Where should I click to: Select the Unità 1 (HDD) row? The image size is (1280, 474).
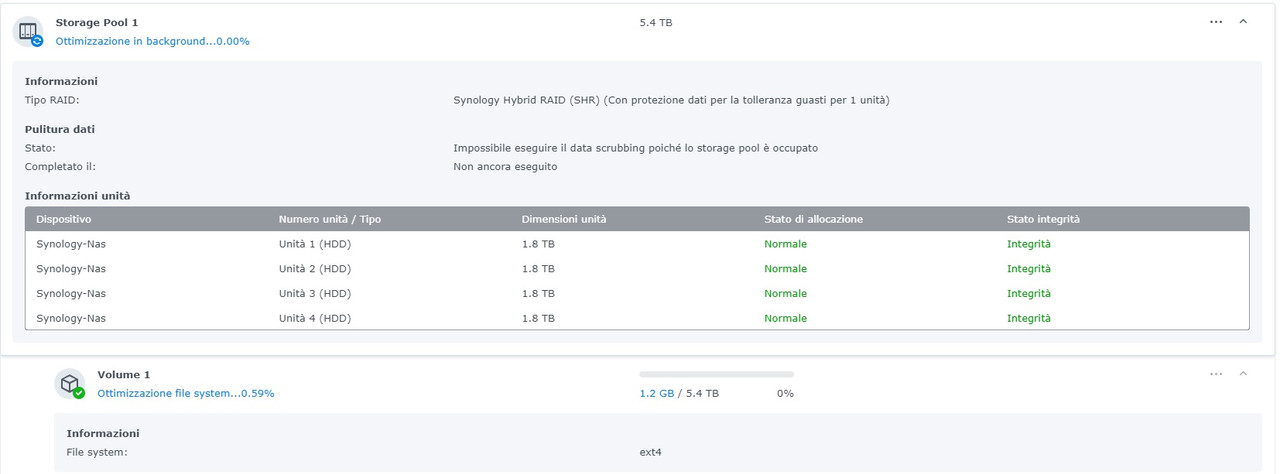[315, 244]
